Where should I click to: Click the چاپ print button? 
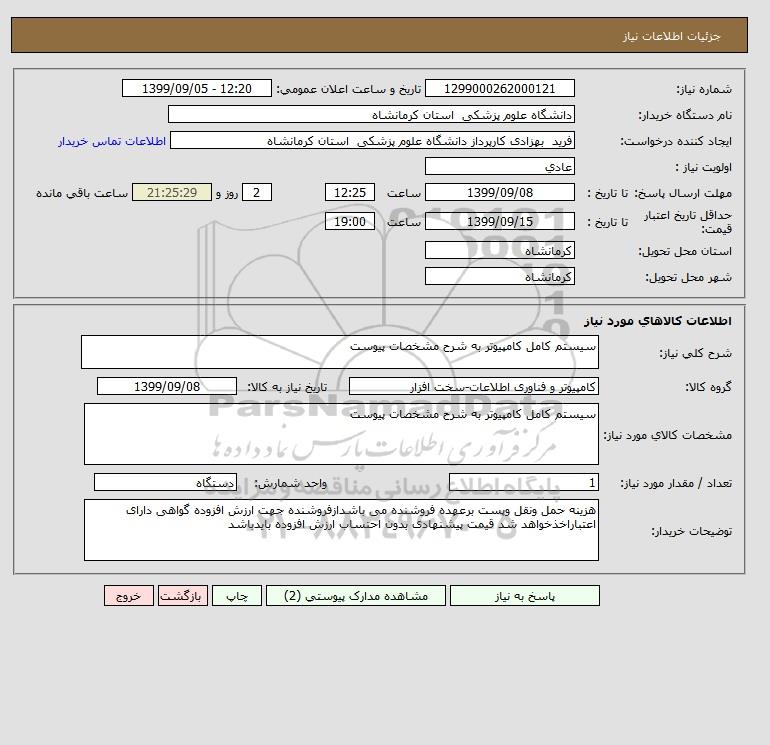tap(237, 596)
